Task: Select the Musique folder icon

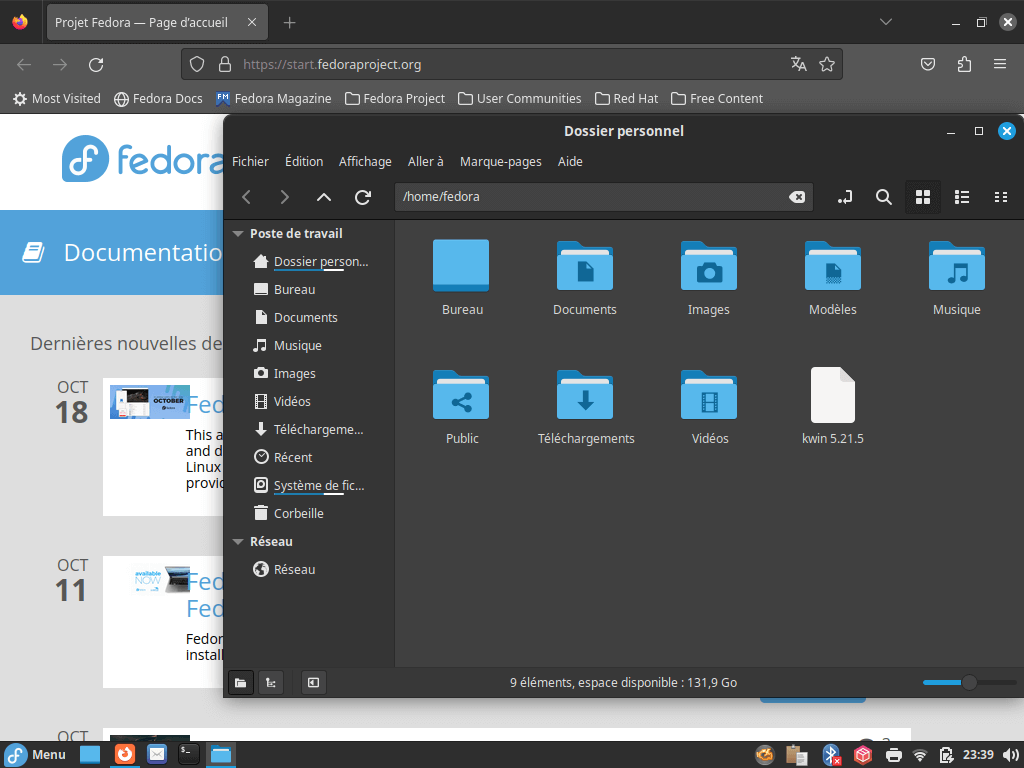Action: pyautogui.click(x=957, y=265)
